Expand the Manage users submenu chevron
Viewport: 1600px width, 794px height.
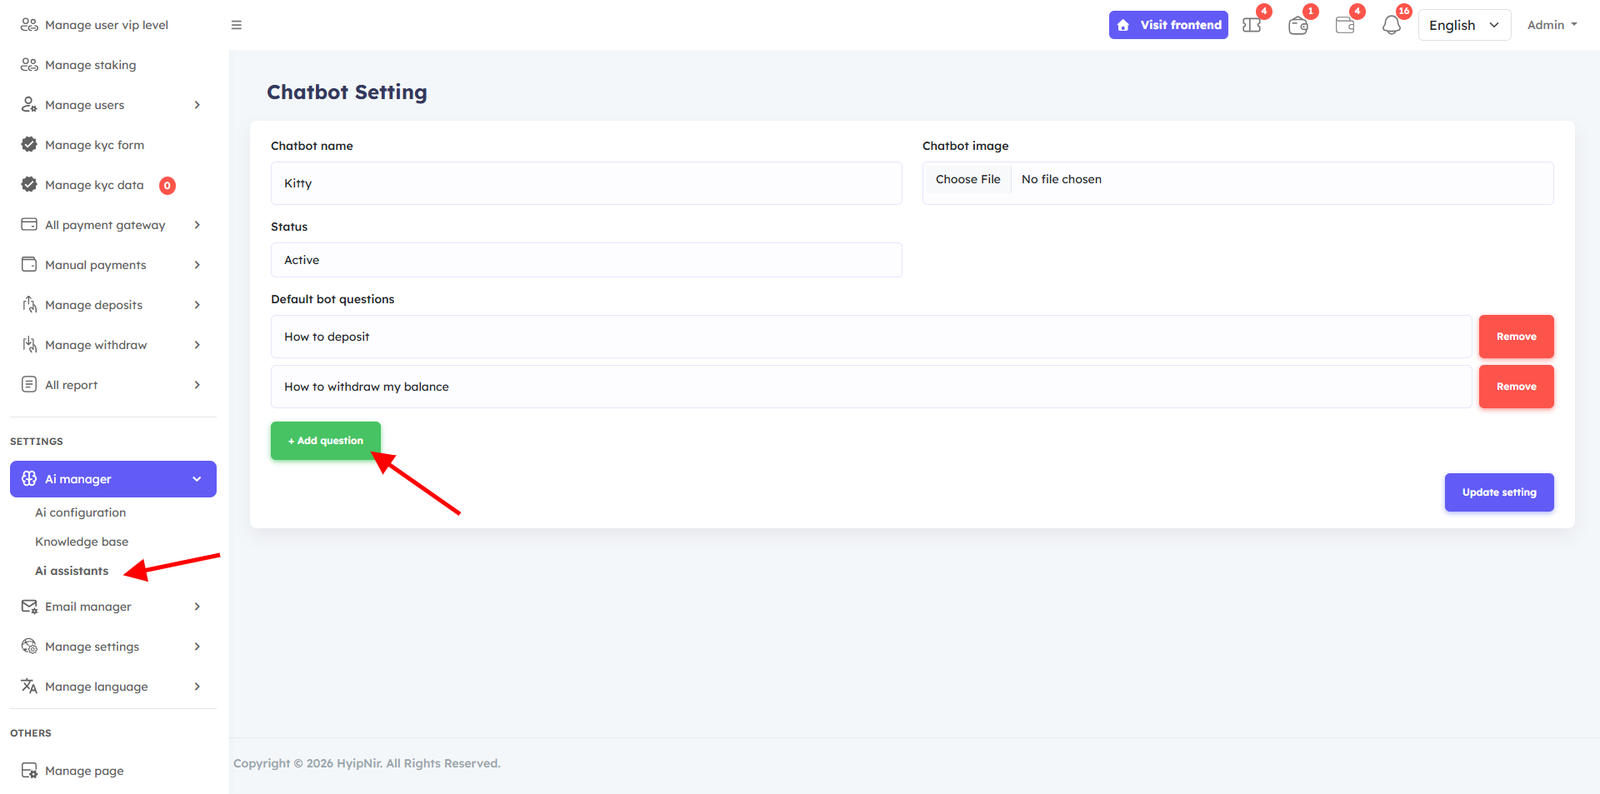point(197,105)
